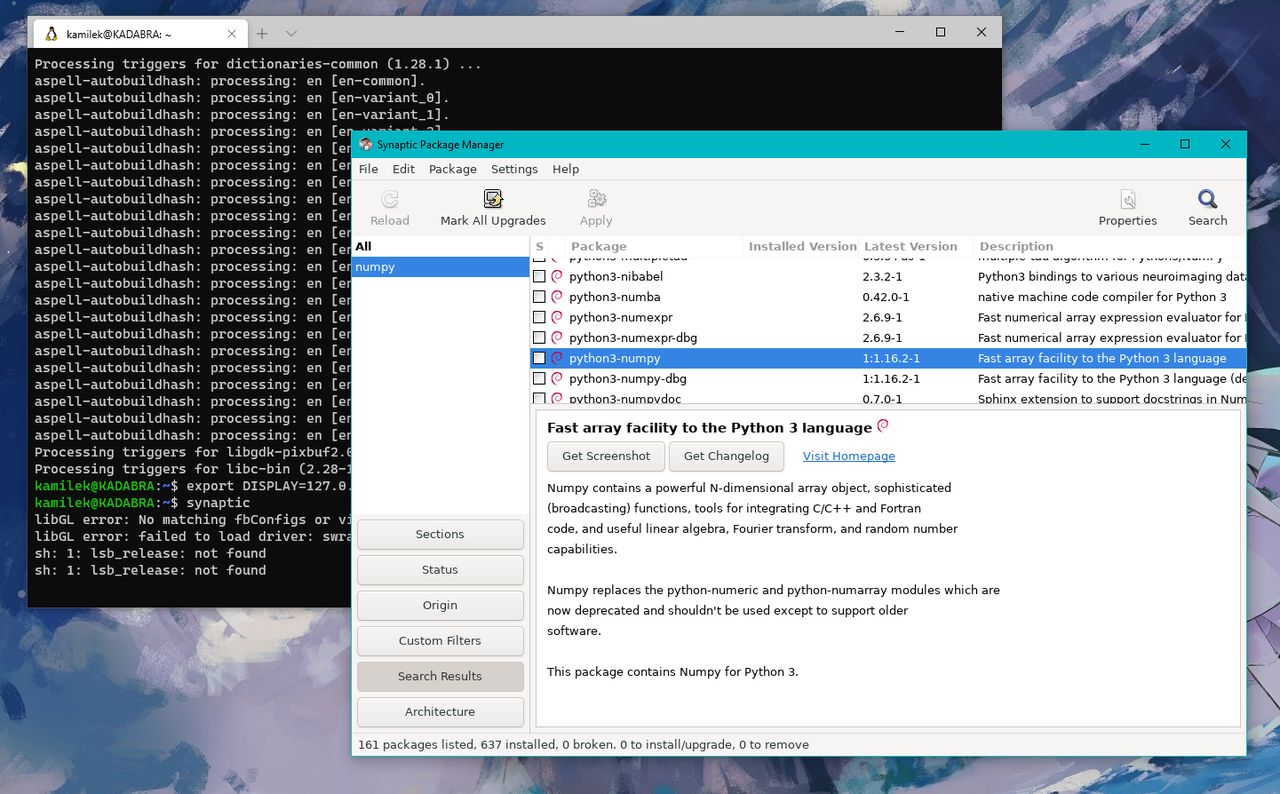Mark the python3-nibabel checkbox
The image size is (1280, 794).
pyautogui.click(x=540, y=276)
